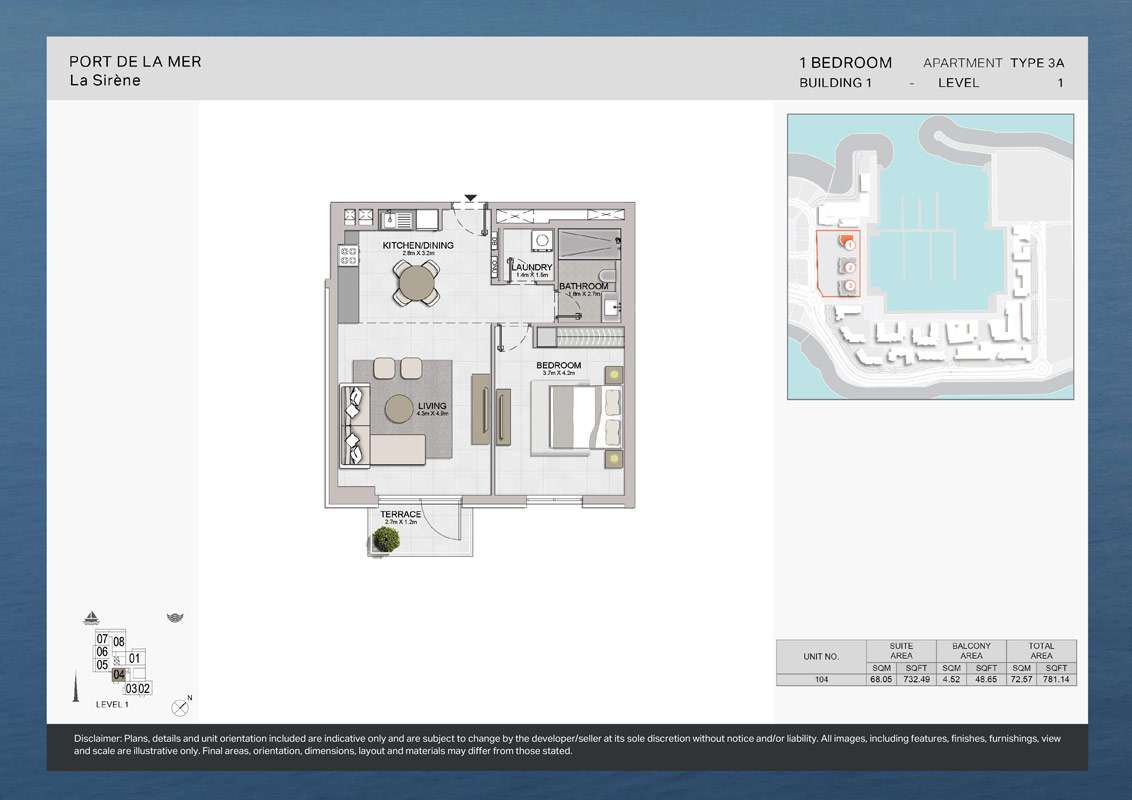Click the sailboat icon above key plan

pyautogui.click(x=92, y=617)
